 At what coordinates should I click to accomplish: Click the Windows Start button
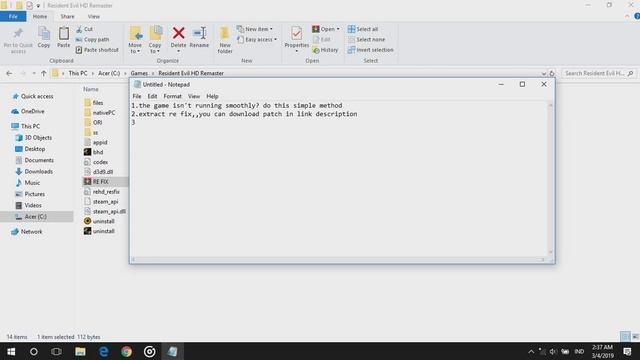click(11, 351)
